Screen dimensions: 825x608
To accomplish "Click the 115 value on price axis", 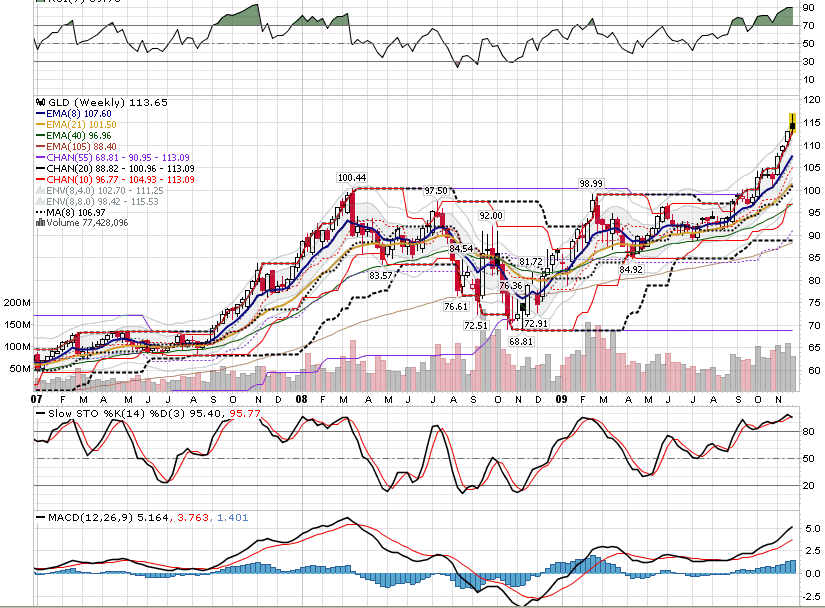I will pyautogui.click(x=811, y=123).
